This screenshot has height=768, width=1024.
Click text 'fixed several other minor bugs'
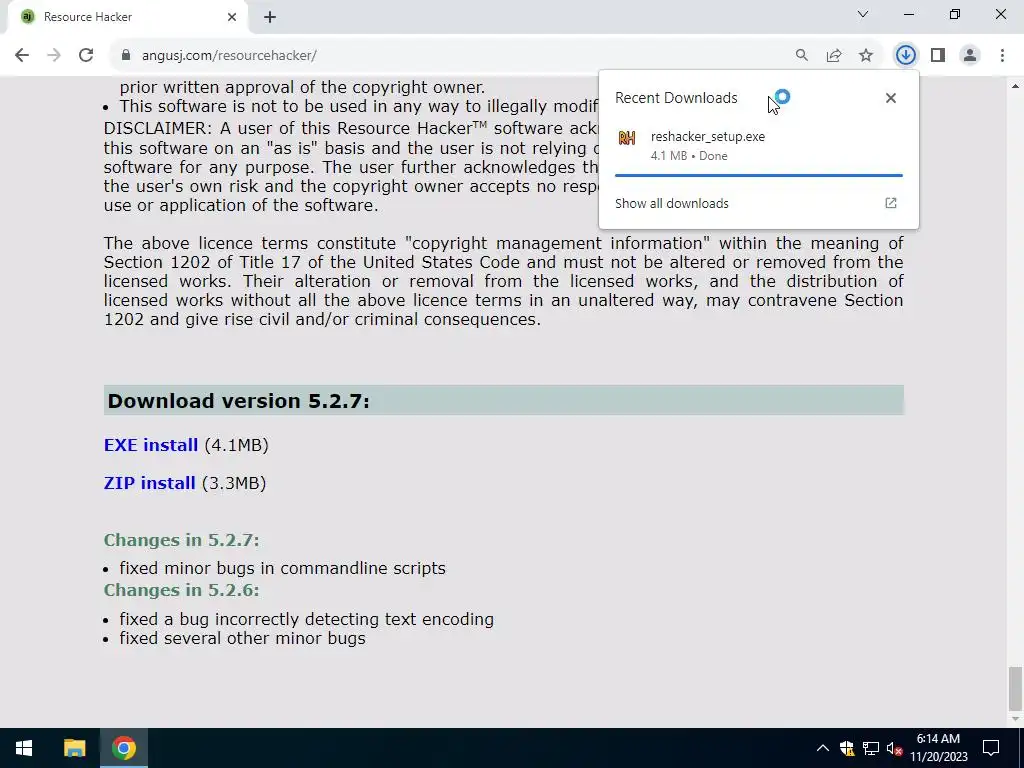click(242, 638)
